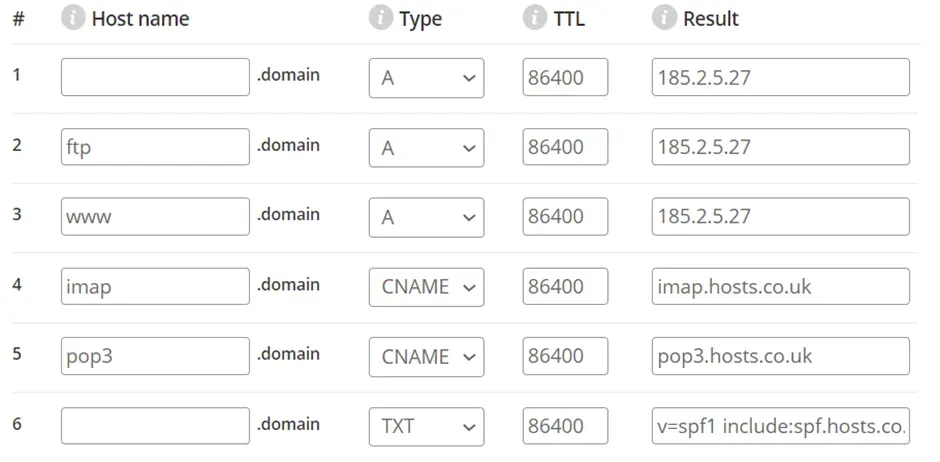940x462 pixels.
Task: Edit the pop3.hosts.co.uk result field
Action: [x=781, y=356]
